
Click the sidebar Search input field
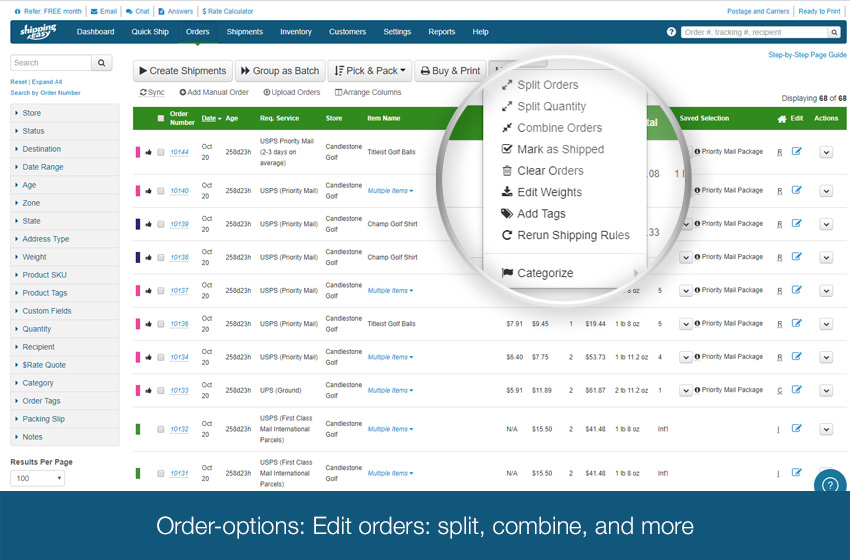click(x=51, y=63)
